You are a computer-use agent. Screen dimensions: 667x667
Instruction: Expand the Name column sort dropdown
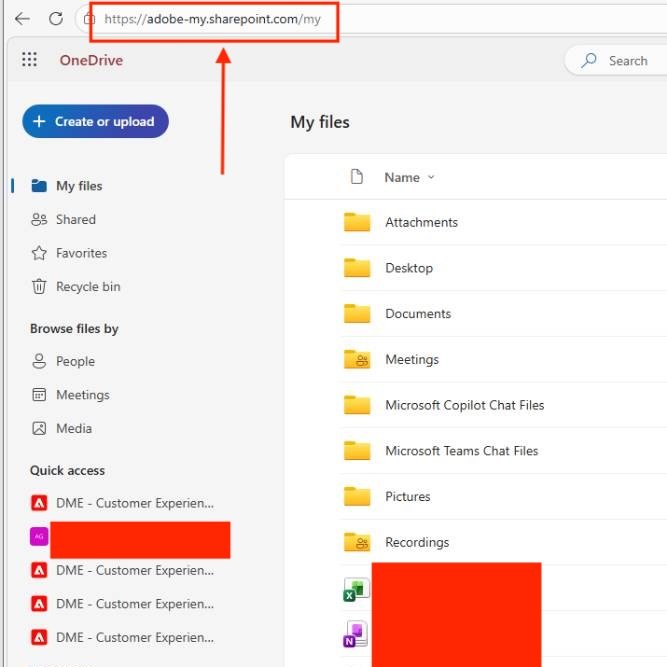click(431, 178)
